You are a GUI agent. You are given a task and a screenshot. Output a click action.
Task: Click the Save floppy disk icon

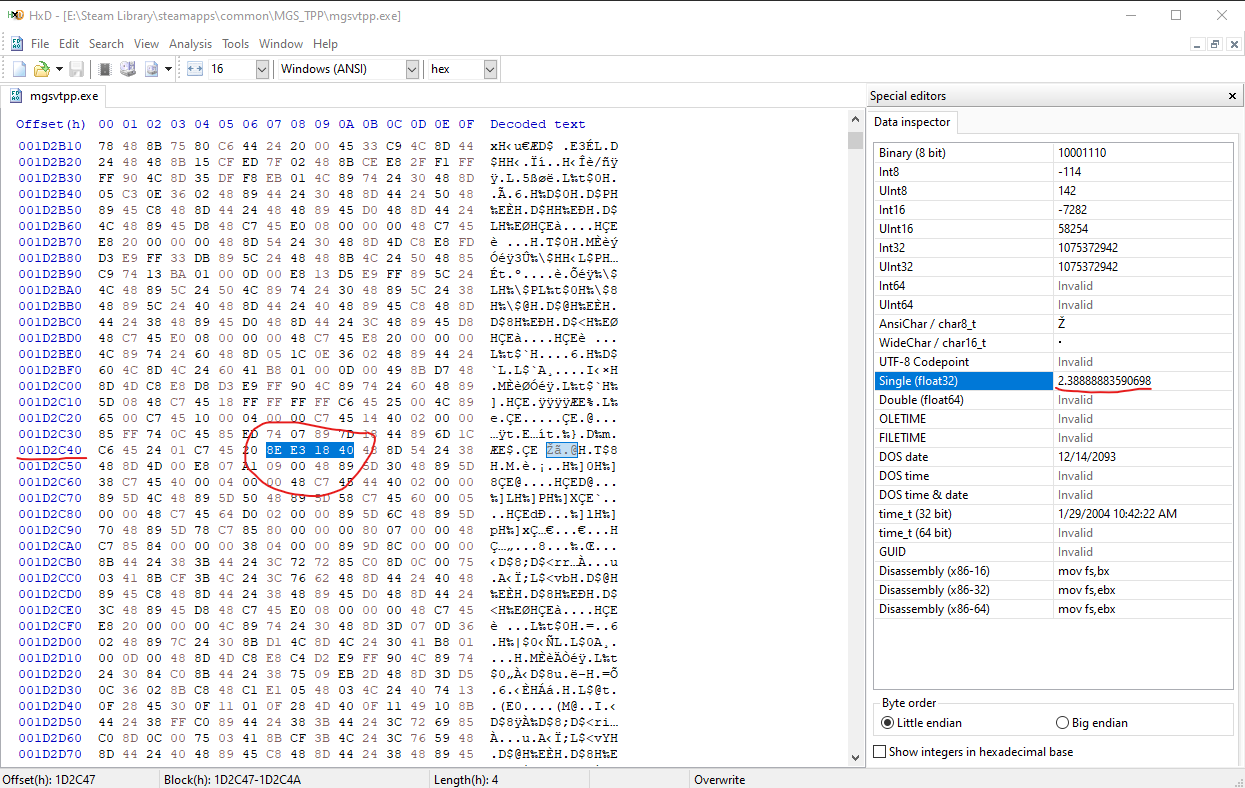coord(77,69)
